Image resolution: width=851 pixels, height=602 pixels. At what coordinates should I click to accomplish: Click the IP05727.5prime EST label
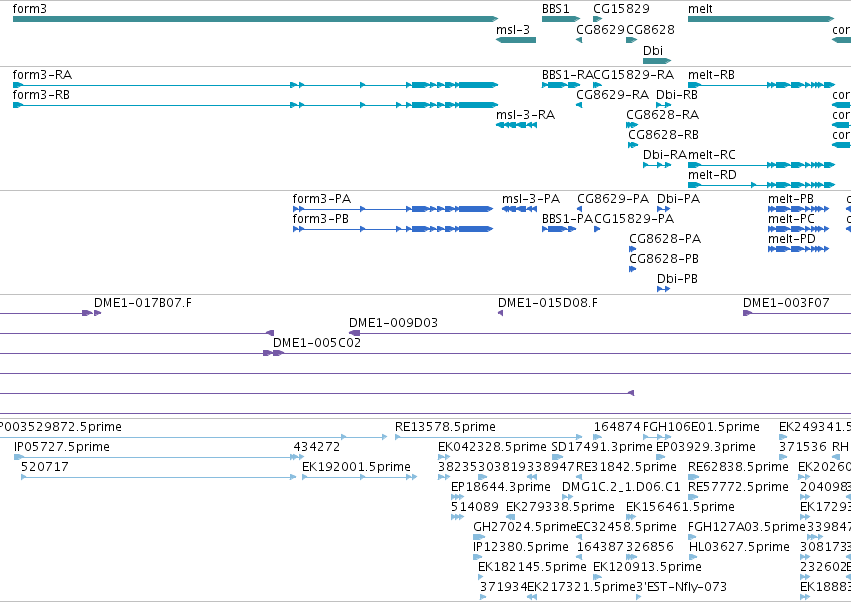pyautogui.click(x=62, y=447)
